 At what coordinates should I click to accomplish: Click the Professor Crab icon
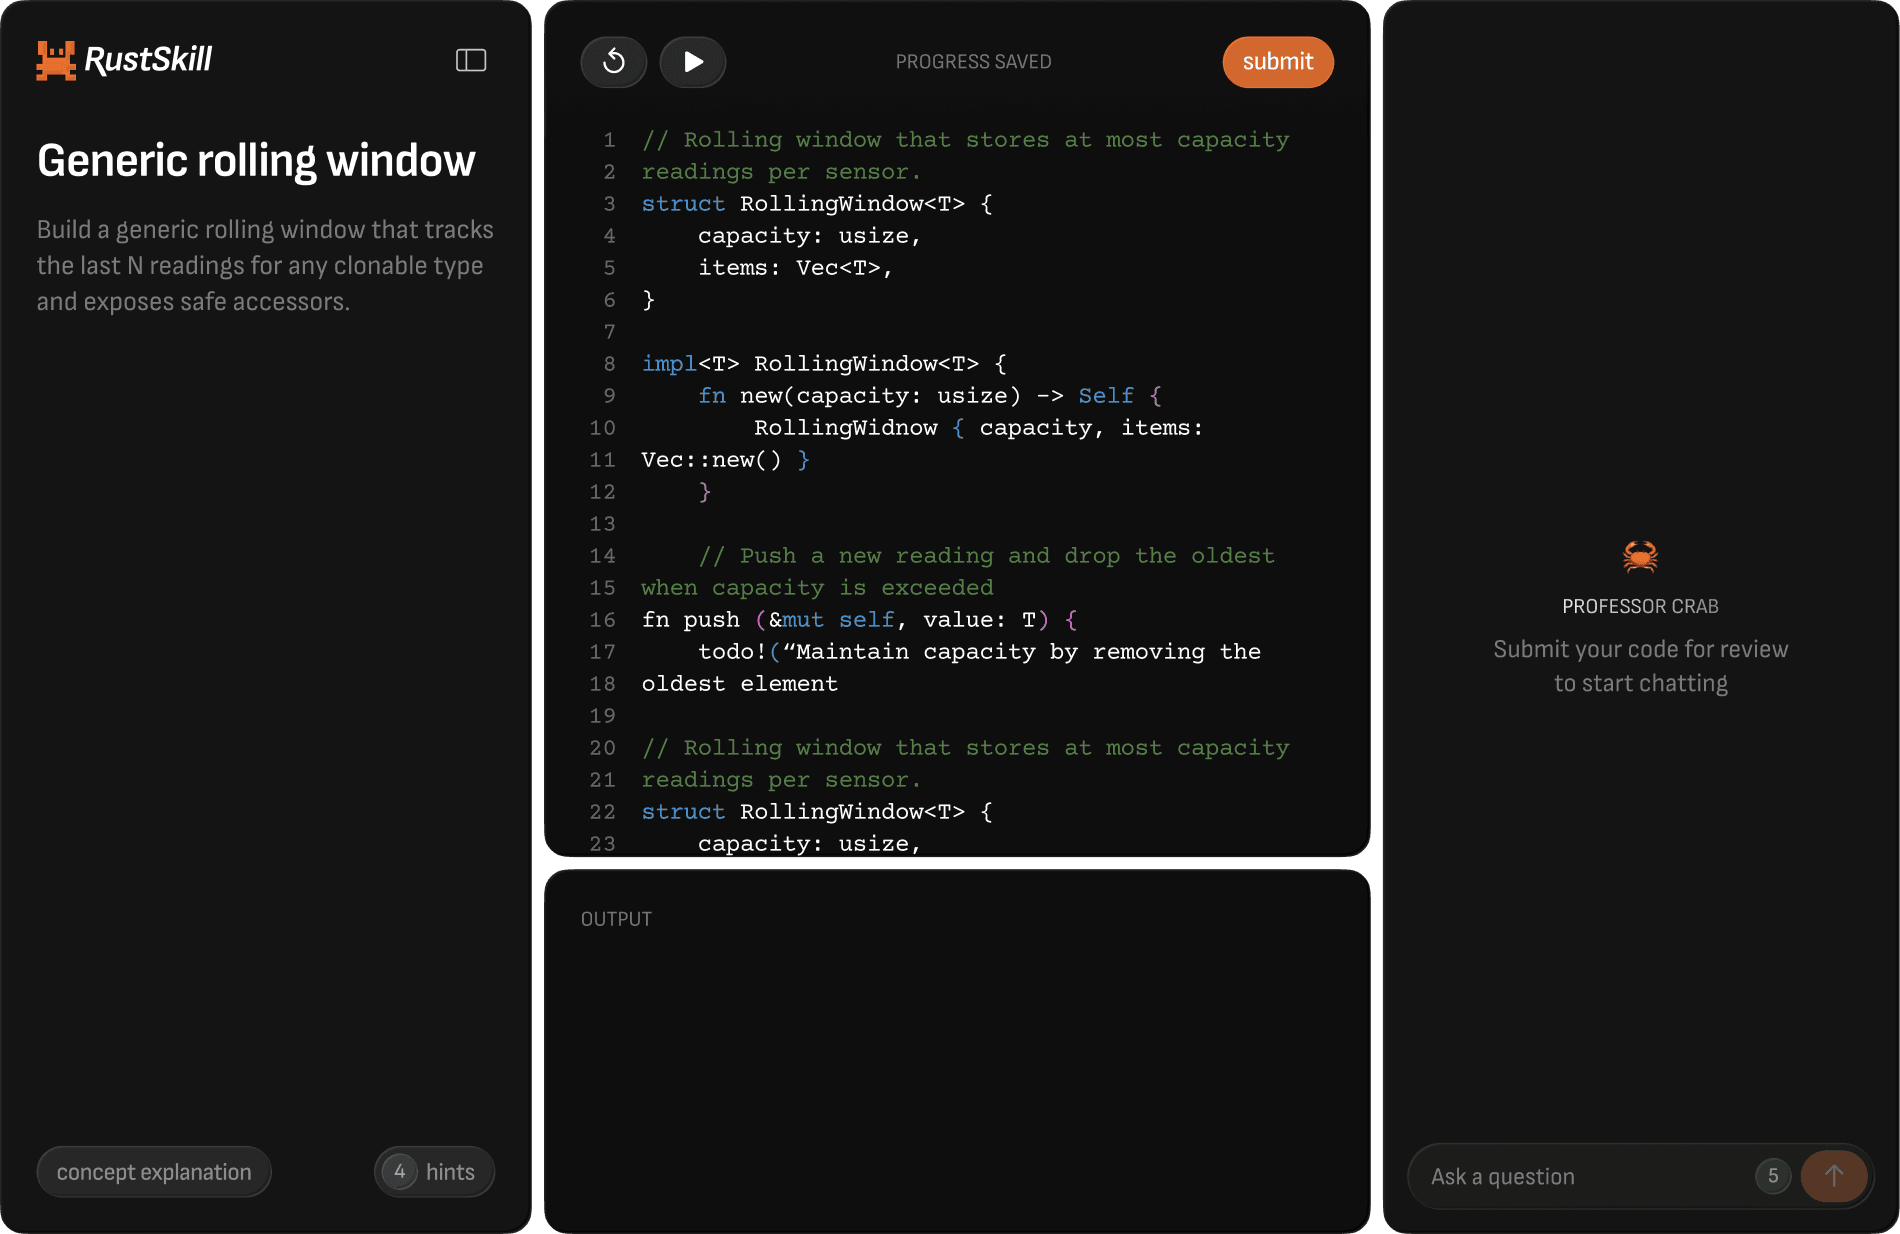click(1640, 556)
